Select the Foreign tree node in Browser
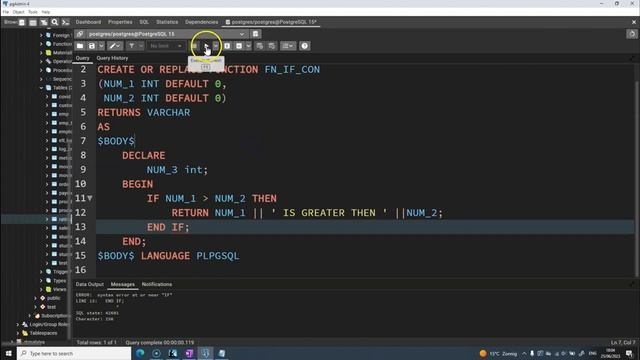The height and width of the screenshot is (360, 640). coord(61,35)
